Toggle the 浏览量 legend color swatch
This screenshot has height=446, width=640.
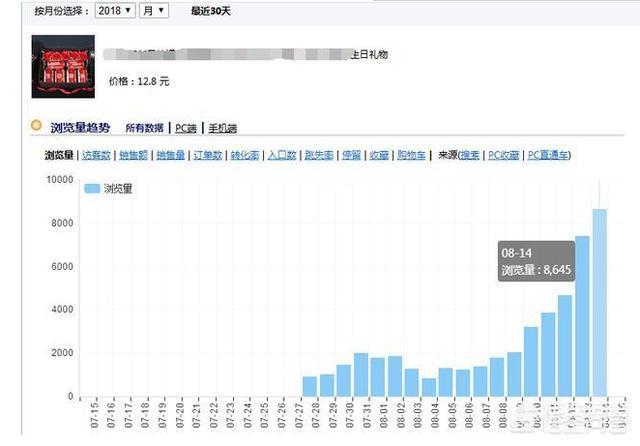click(92, 189)
